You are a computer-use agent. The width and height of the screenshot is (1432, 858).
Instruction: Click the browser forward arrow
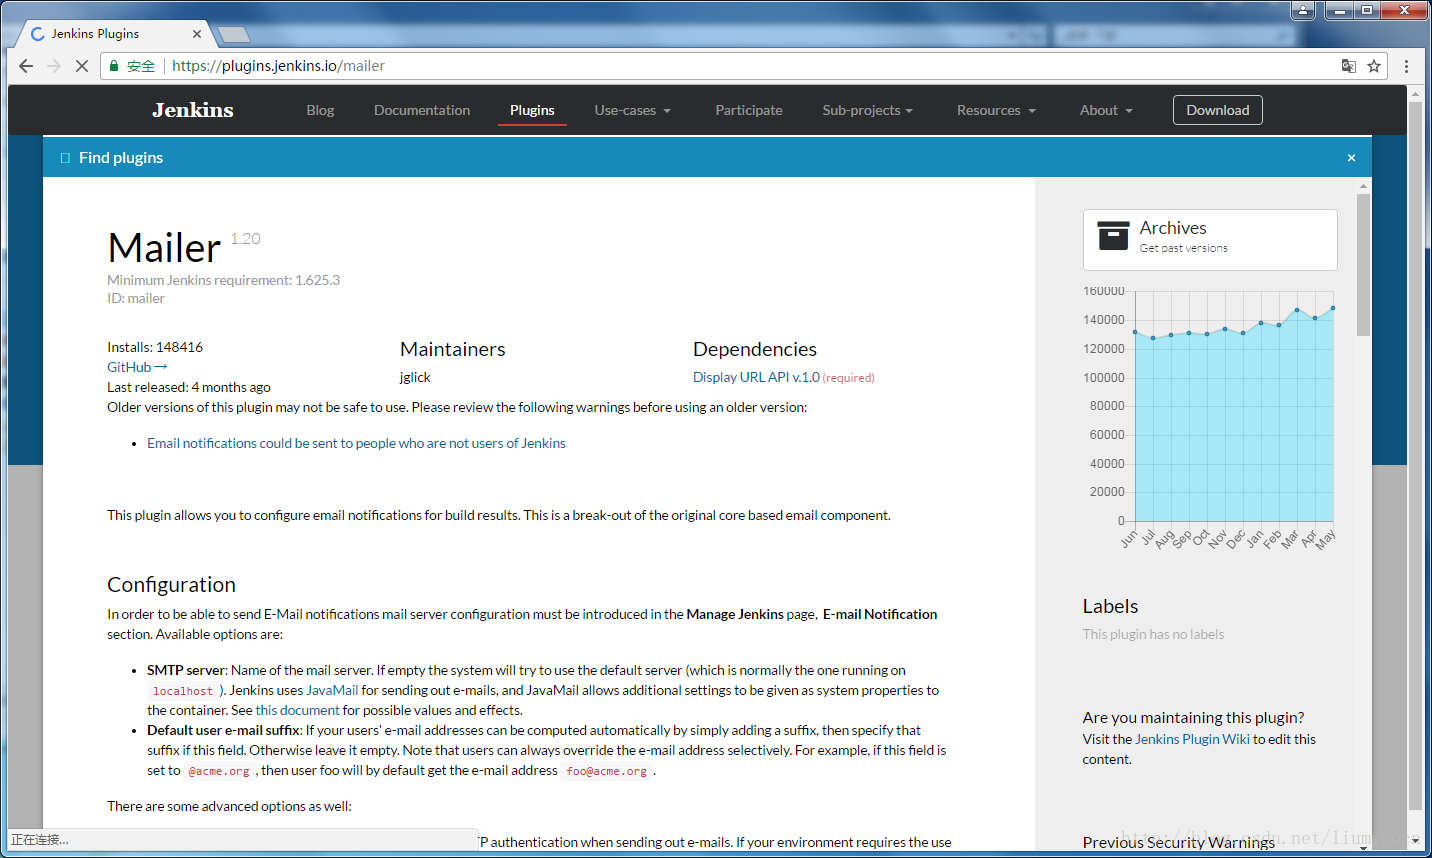(x=54, y=66)
